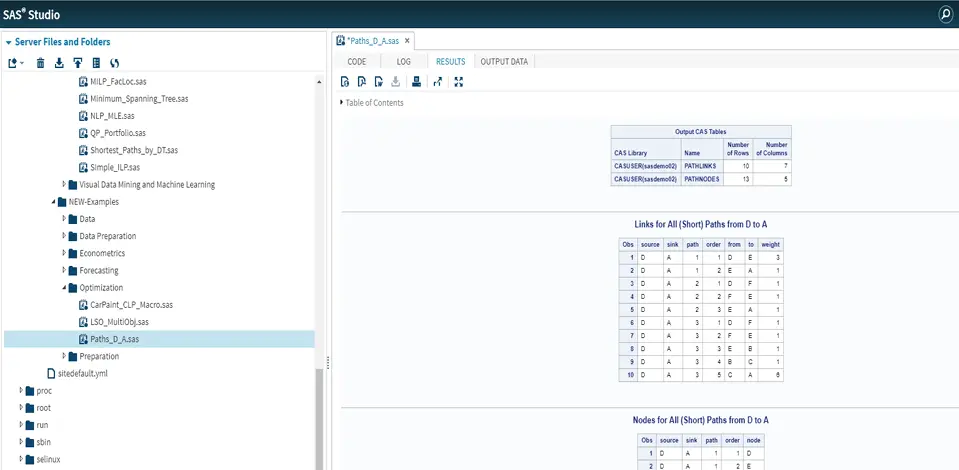Expand the root folder arrow
959x470 pixels.
point(21,408)
